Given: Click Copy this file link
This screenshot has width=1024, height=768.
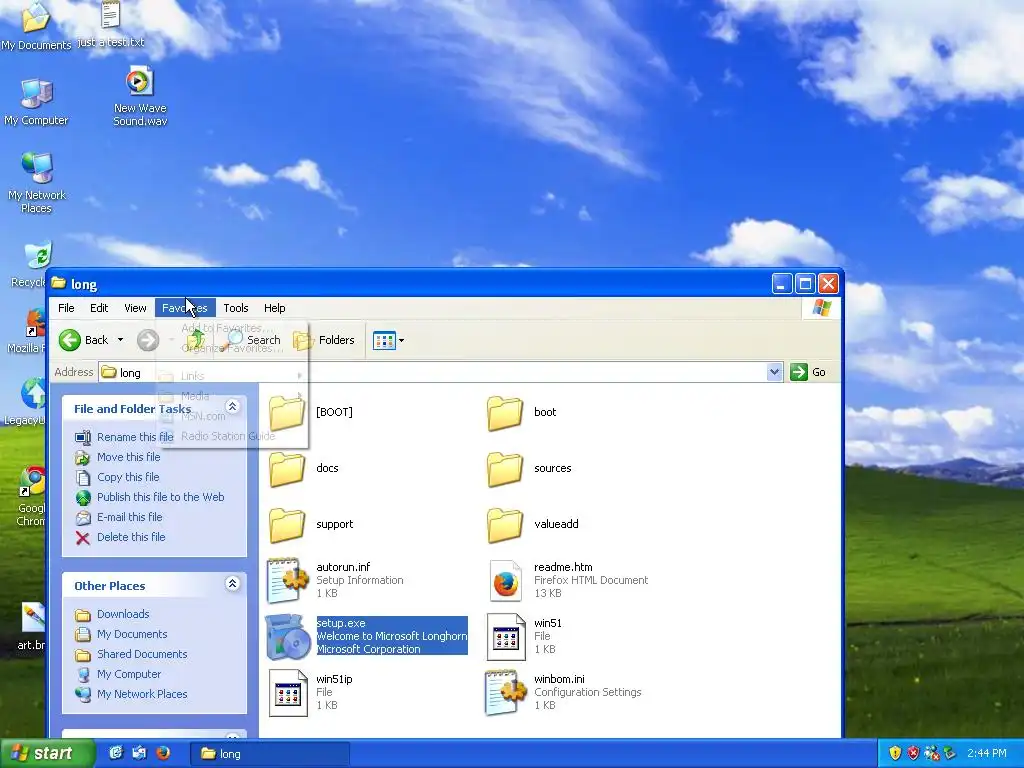Looking at the screenshot, I should [x=128, y=477].
